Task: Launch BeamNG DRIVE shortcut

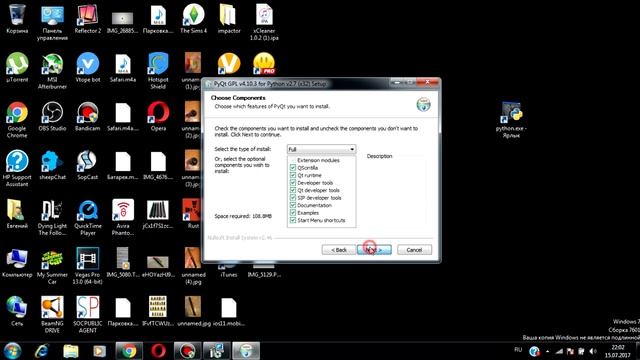Action: pos(52,315)
